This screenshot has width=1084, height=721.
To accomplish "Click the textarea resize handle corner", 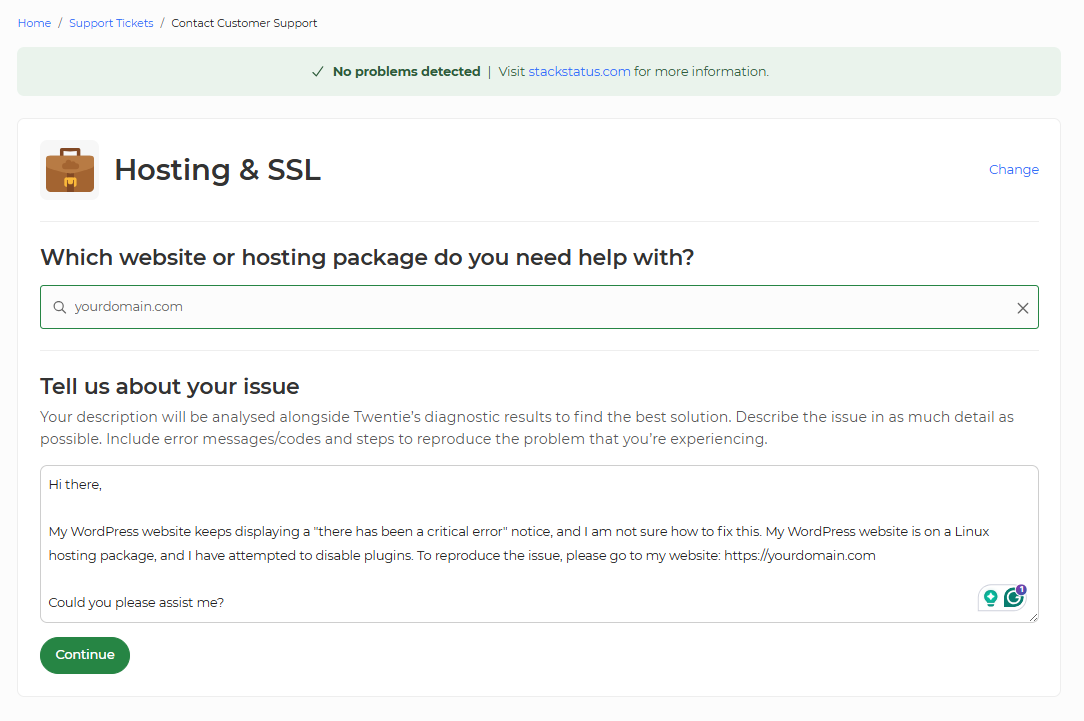I will 1033,617.
